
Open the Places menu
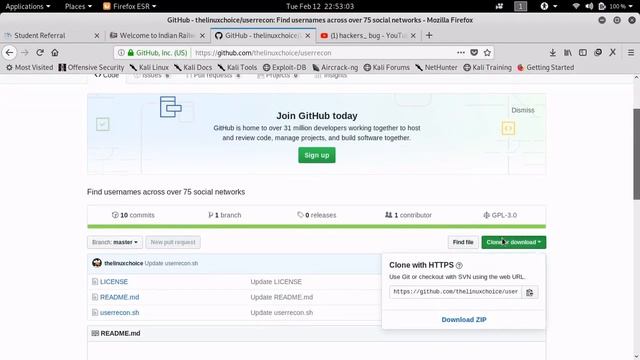78,6
